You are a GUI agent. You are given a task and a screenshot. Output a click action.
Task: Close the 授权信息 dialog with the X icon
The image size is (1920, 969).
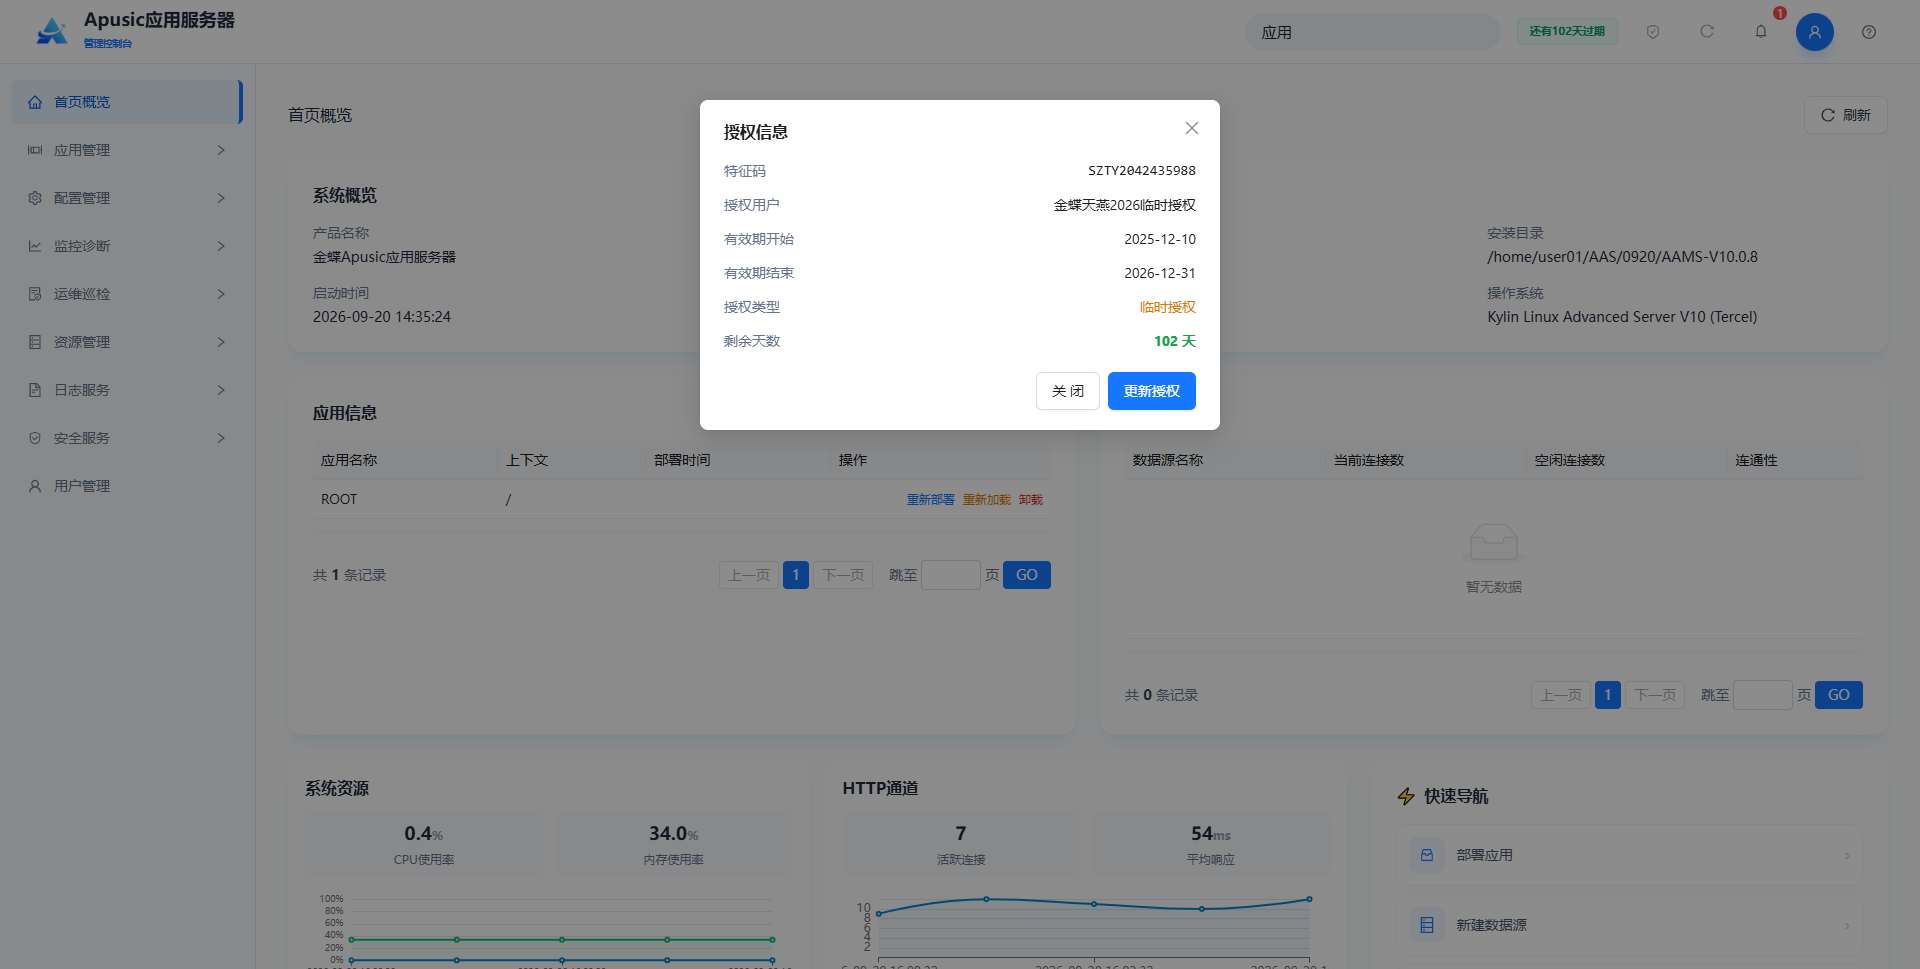1191,128
